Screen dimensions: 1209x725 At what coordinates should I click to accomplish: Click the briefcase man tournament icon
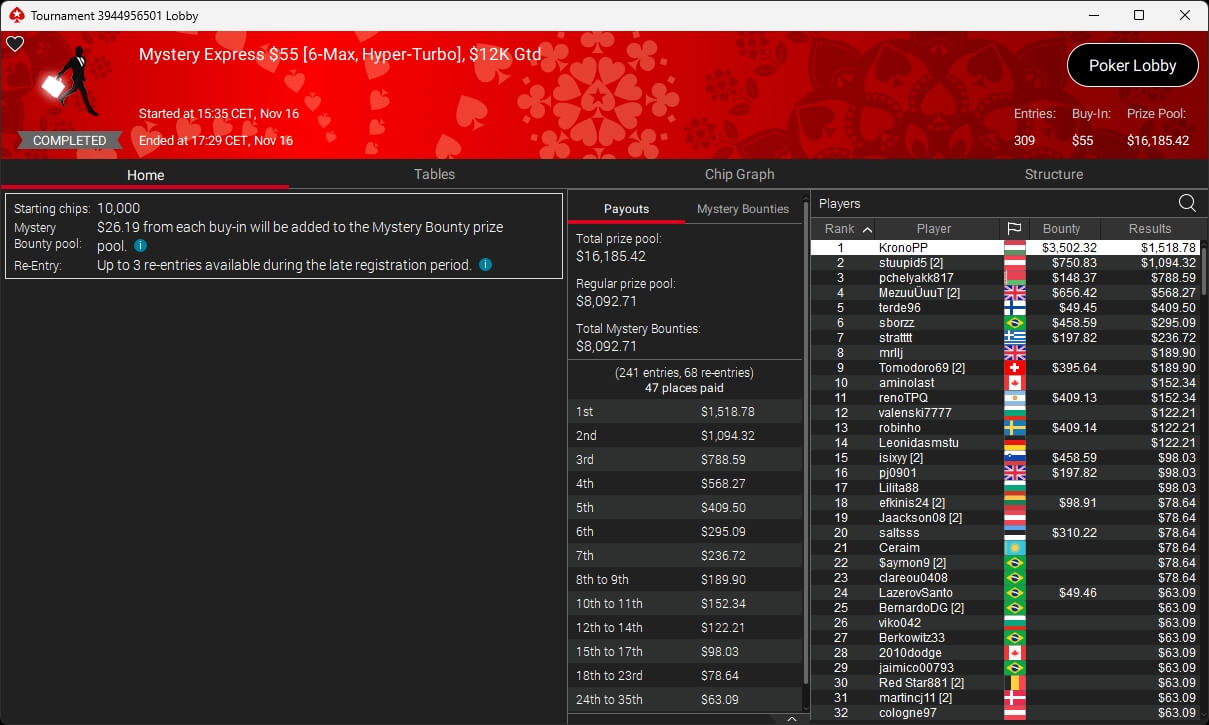point(72,84)
